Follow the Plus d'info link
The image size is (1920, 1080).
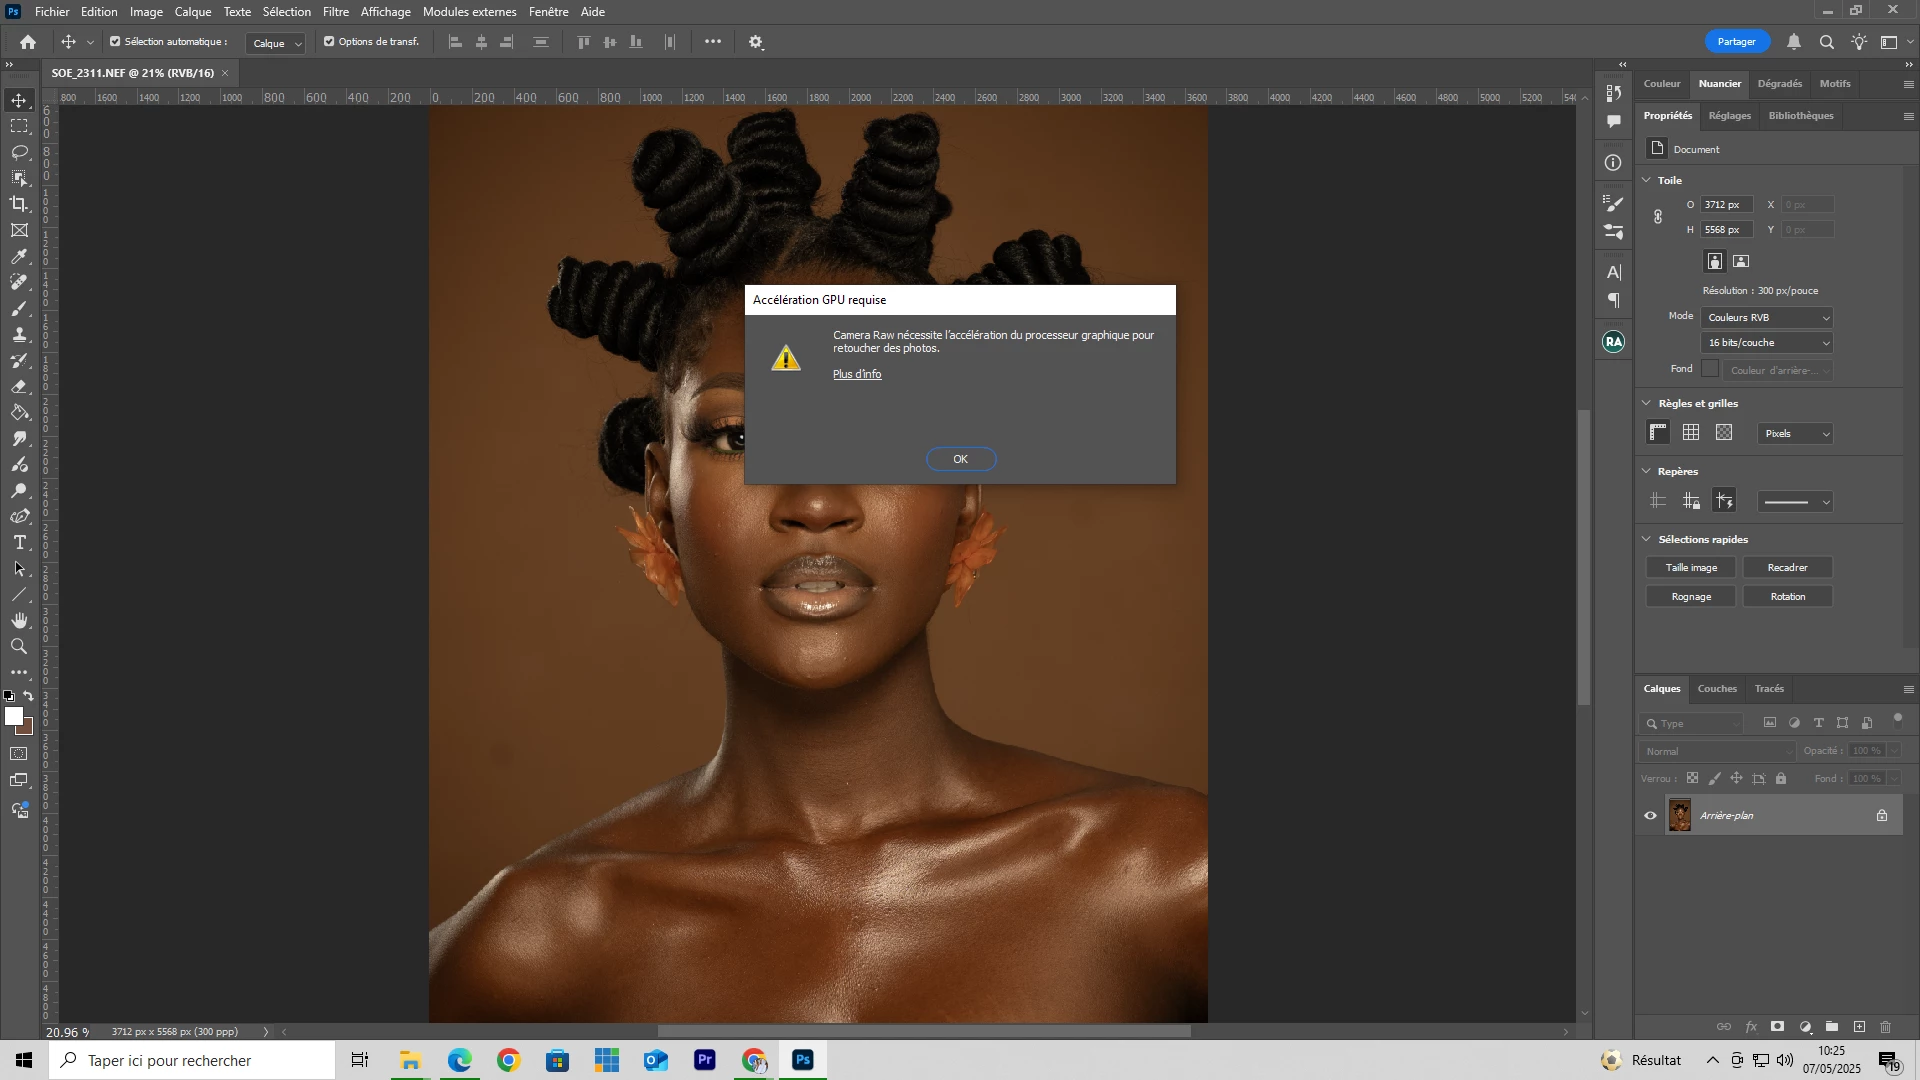coord(857,374)
